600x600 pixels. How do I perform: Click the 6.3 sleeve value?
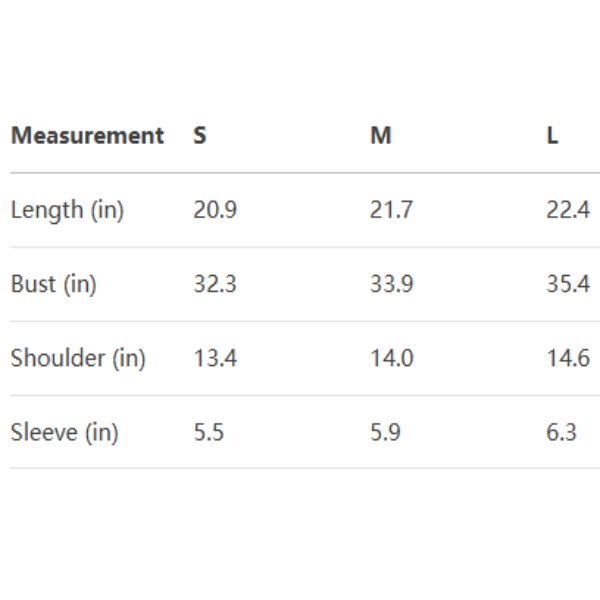click(561, 433)
